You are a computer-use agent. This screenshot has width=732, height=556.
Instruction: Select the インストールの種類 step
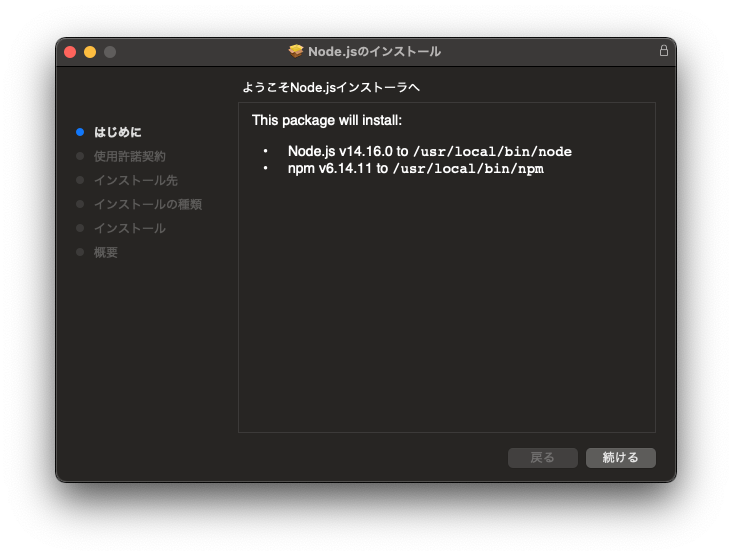pos(148,204)
